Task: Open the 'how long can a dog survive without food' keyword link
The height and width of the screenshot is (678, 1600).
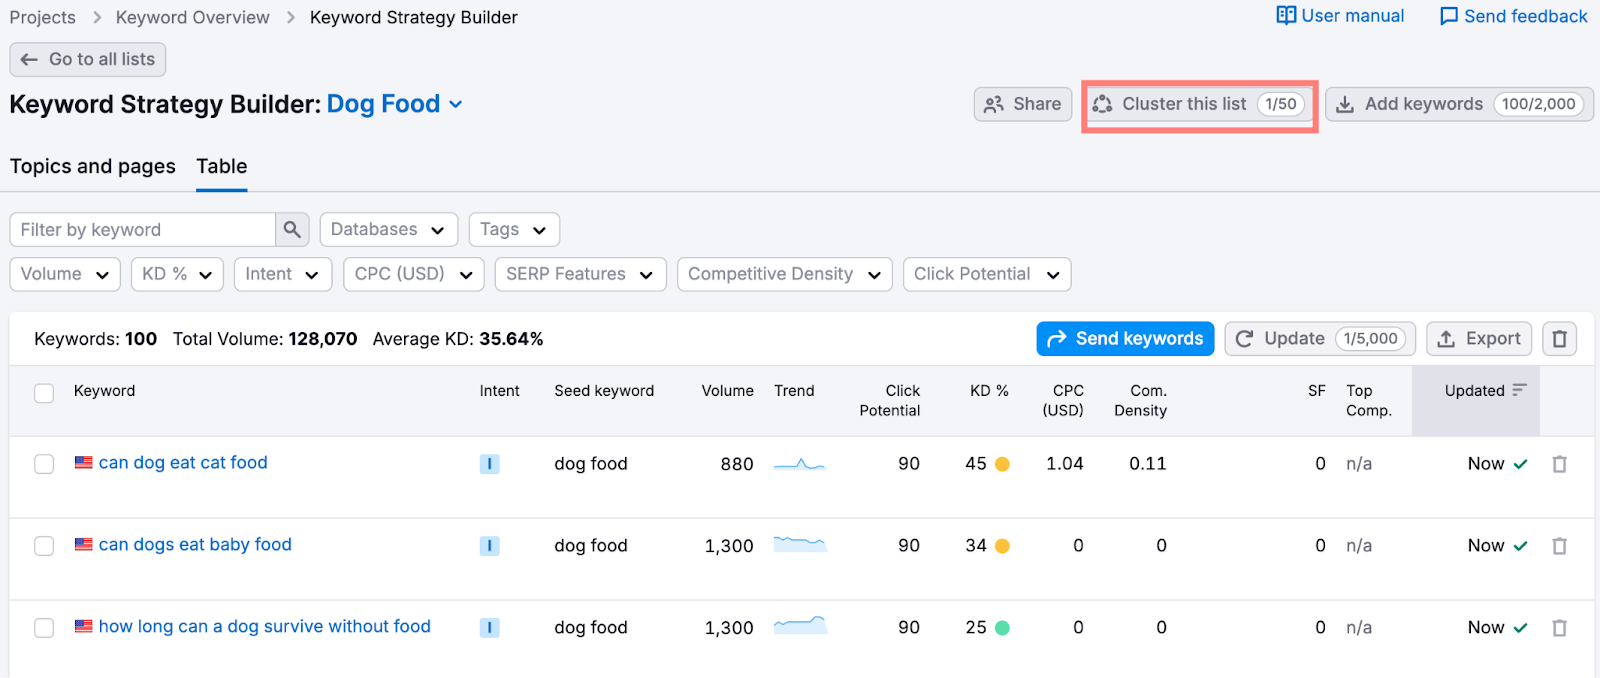Action: [x=264, y=626]
